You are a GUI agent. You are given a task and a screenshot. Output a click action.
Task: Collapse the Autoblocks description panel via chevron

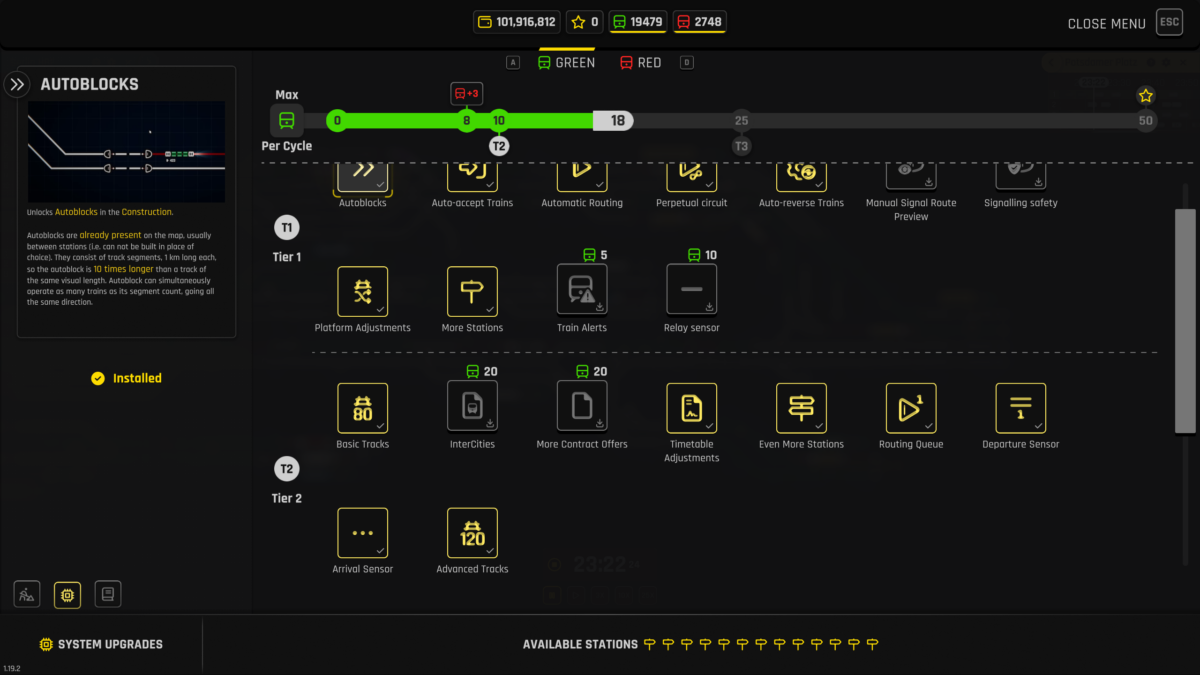click(18, 84)
